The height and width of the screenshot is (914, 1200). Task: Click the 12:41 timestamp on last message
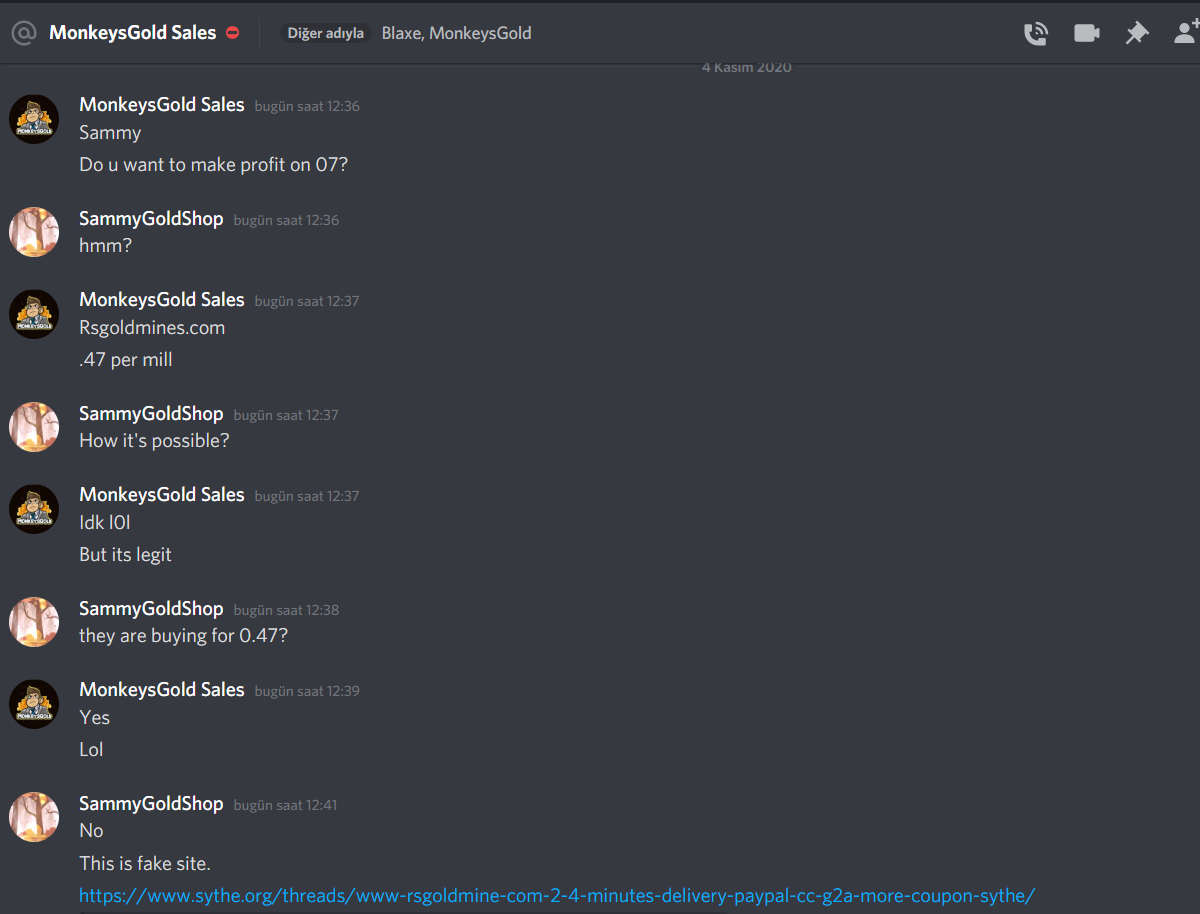point(285,805)
